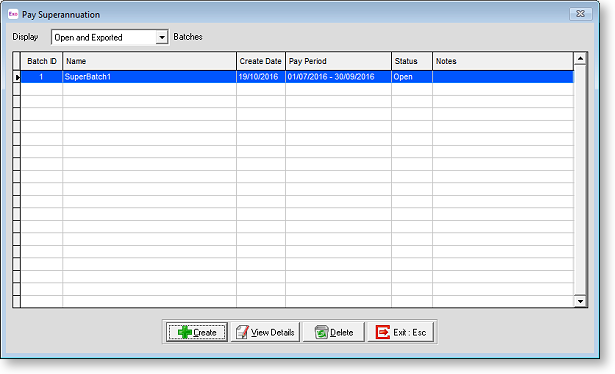Screen dimensions: 615x374
Task: Click the red Exit arrow icon
Action: pos(383,332)
